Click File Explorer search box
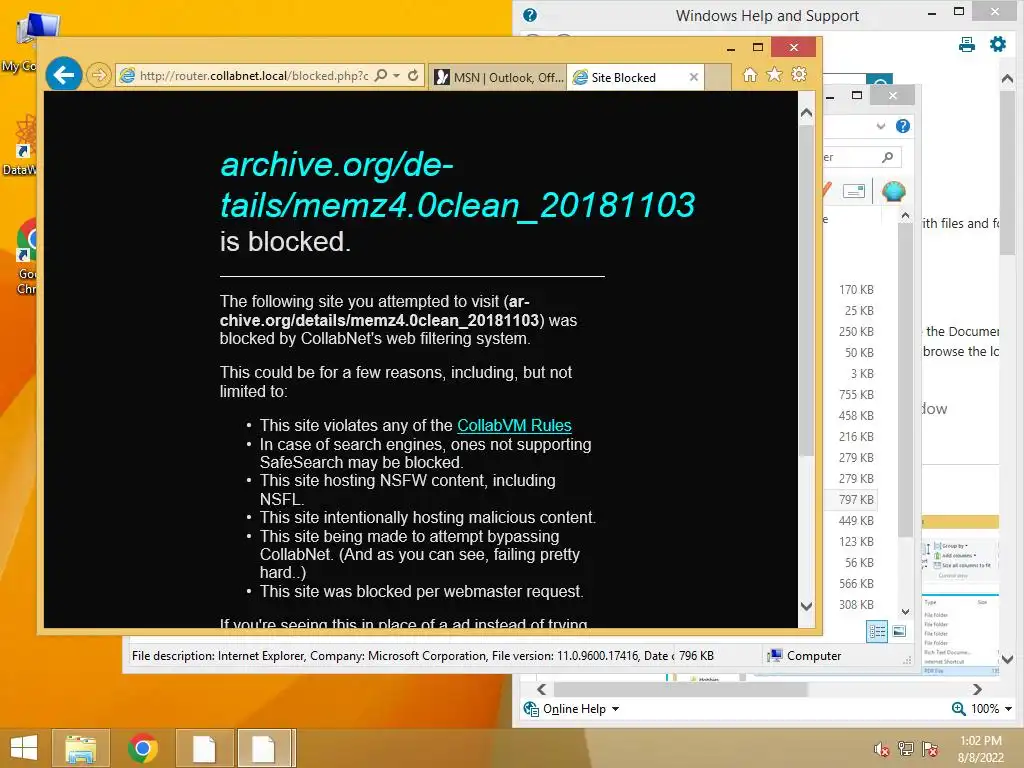Image resolution: width=1024 pixels, height=768 pixels. tap(861, 157)
